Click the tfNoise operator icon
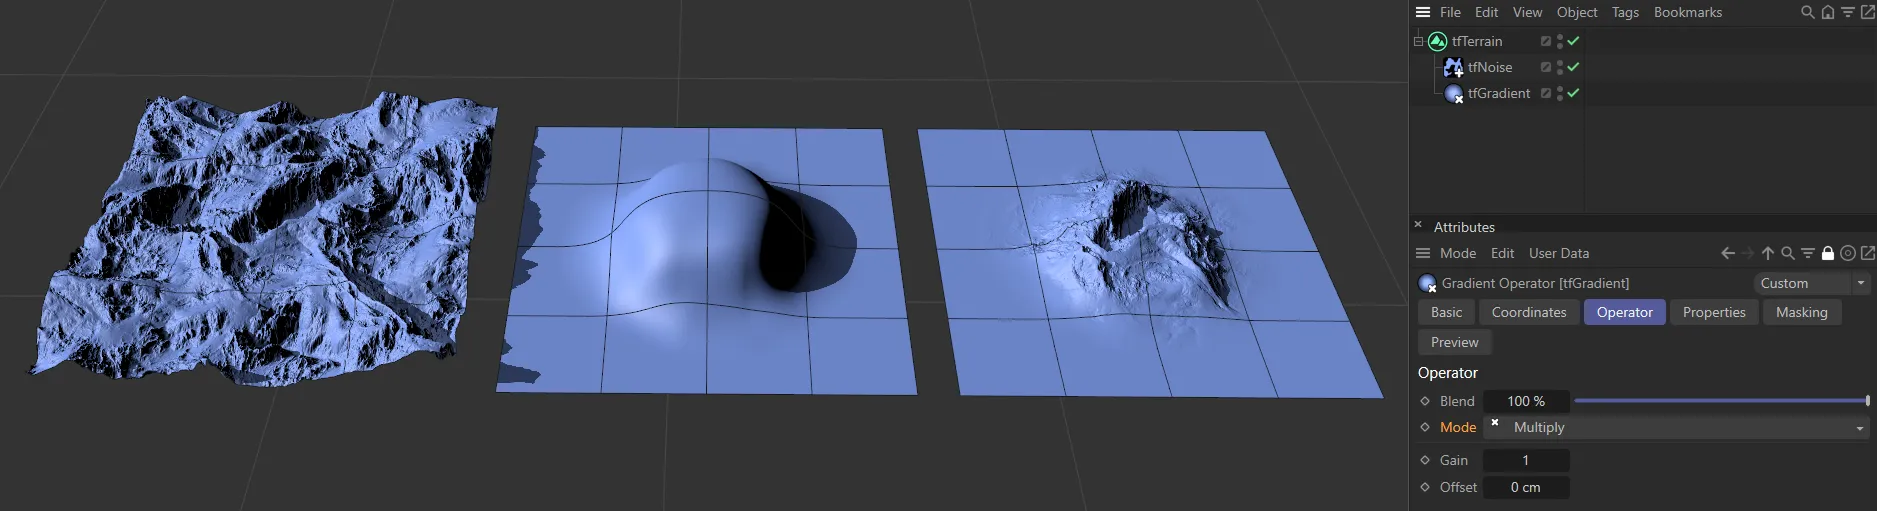The width and height of the screenshot is (1877, 511). [x=1453, y=67]
